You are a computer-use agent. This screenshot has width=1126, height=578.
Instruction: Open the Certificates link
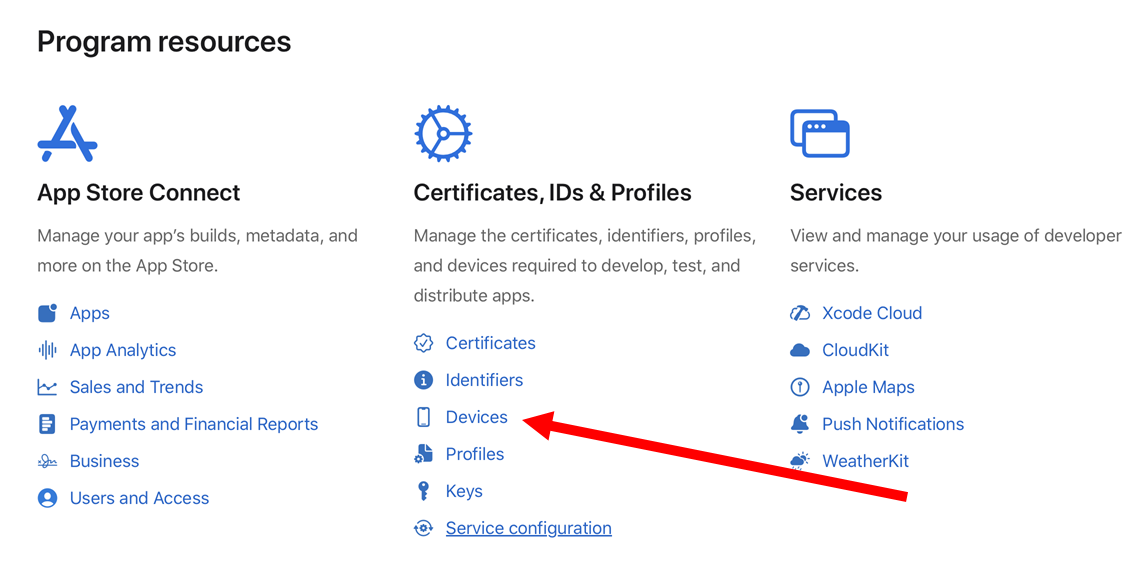pos(490,343)
